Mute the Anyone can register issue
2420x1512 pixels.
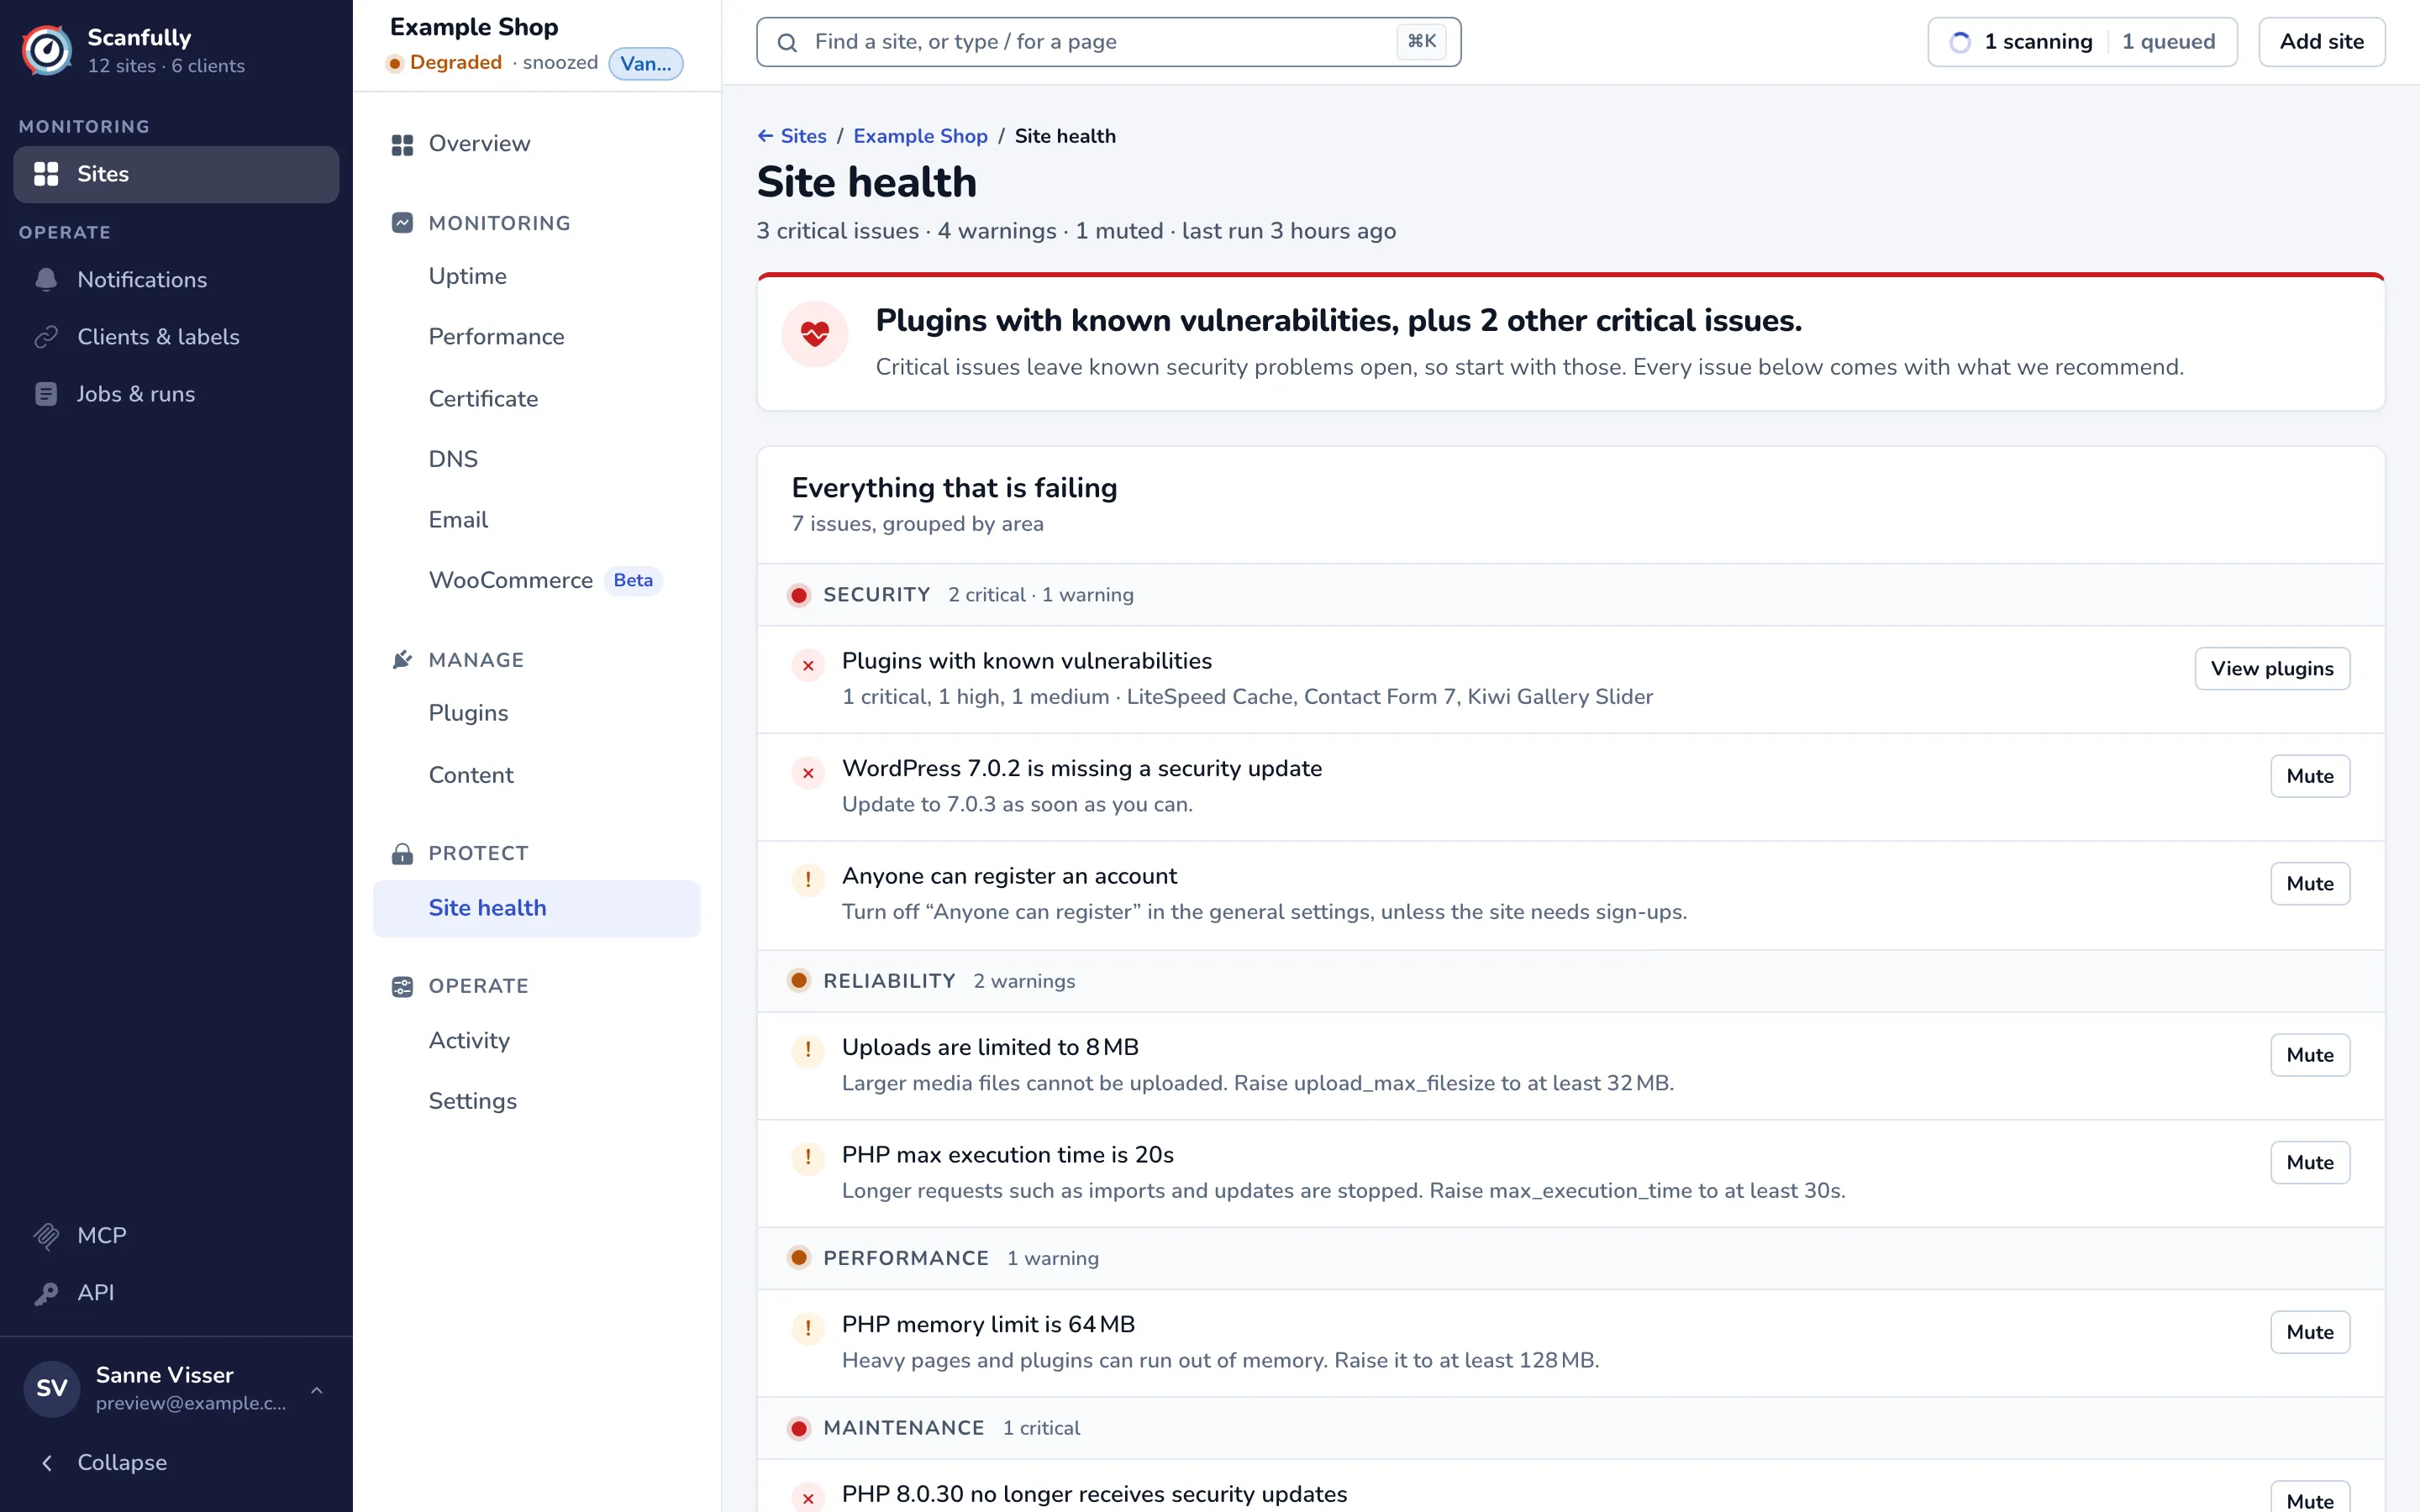[2310, 884]
